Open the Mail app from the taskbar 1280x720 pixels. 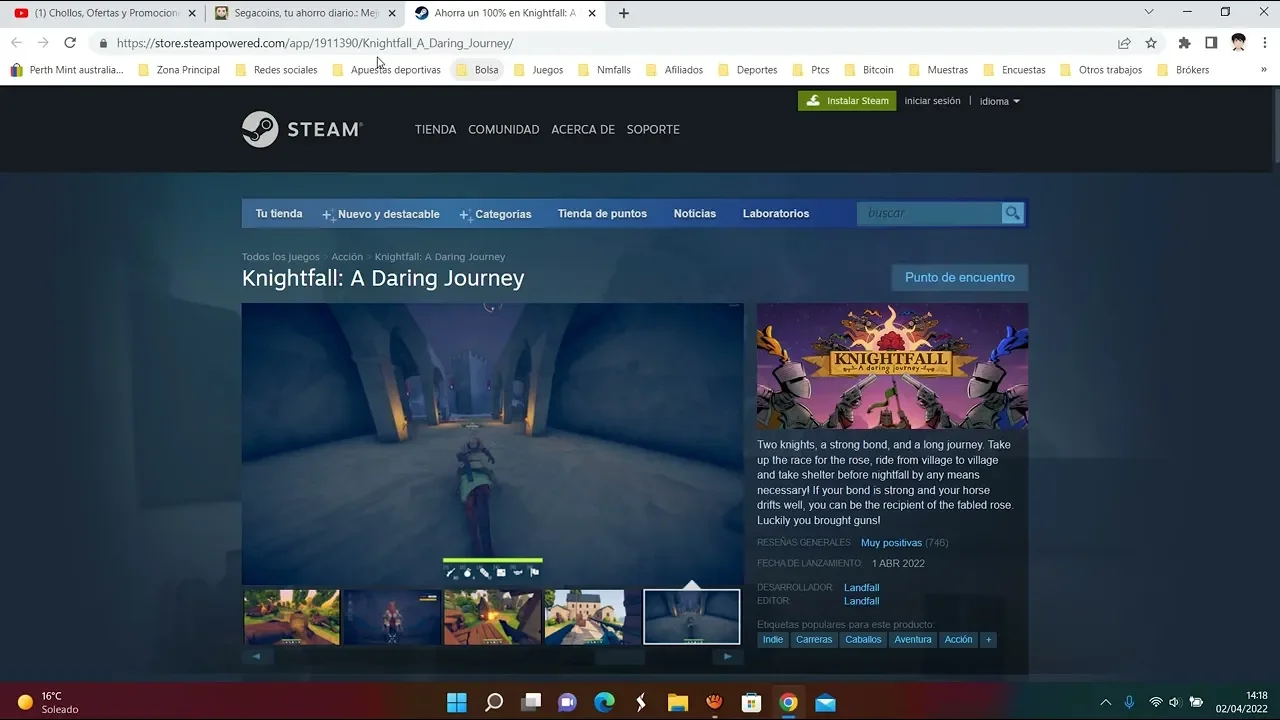click(825, 702)
